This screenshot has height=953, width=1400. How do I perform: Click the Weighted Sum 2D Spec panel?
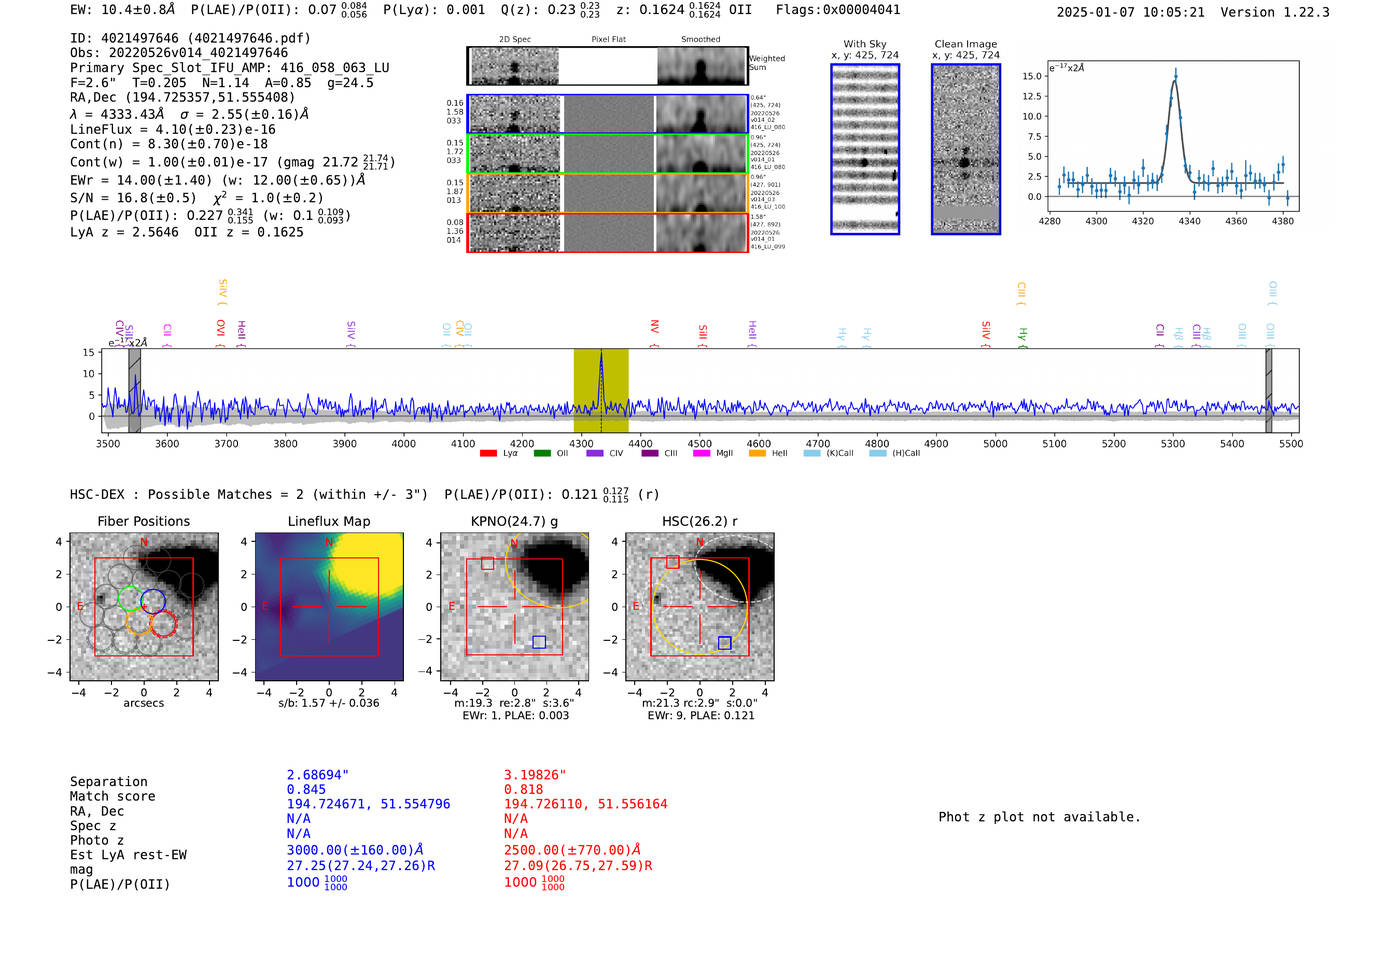click(x=514, y=66)
